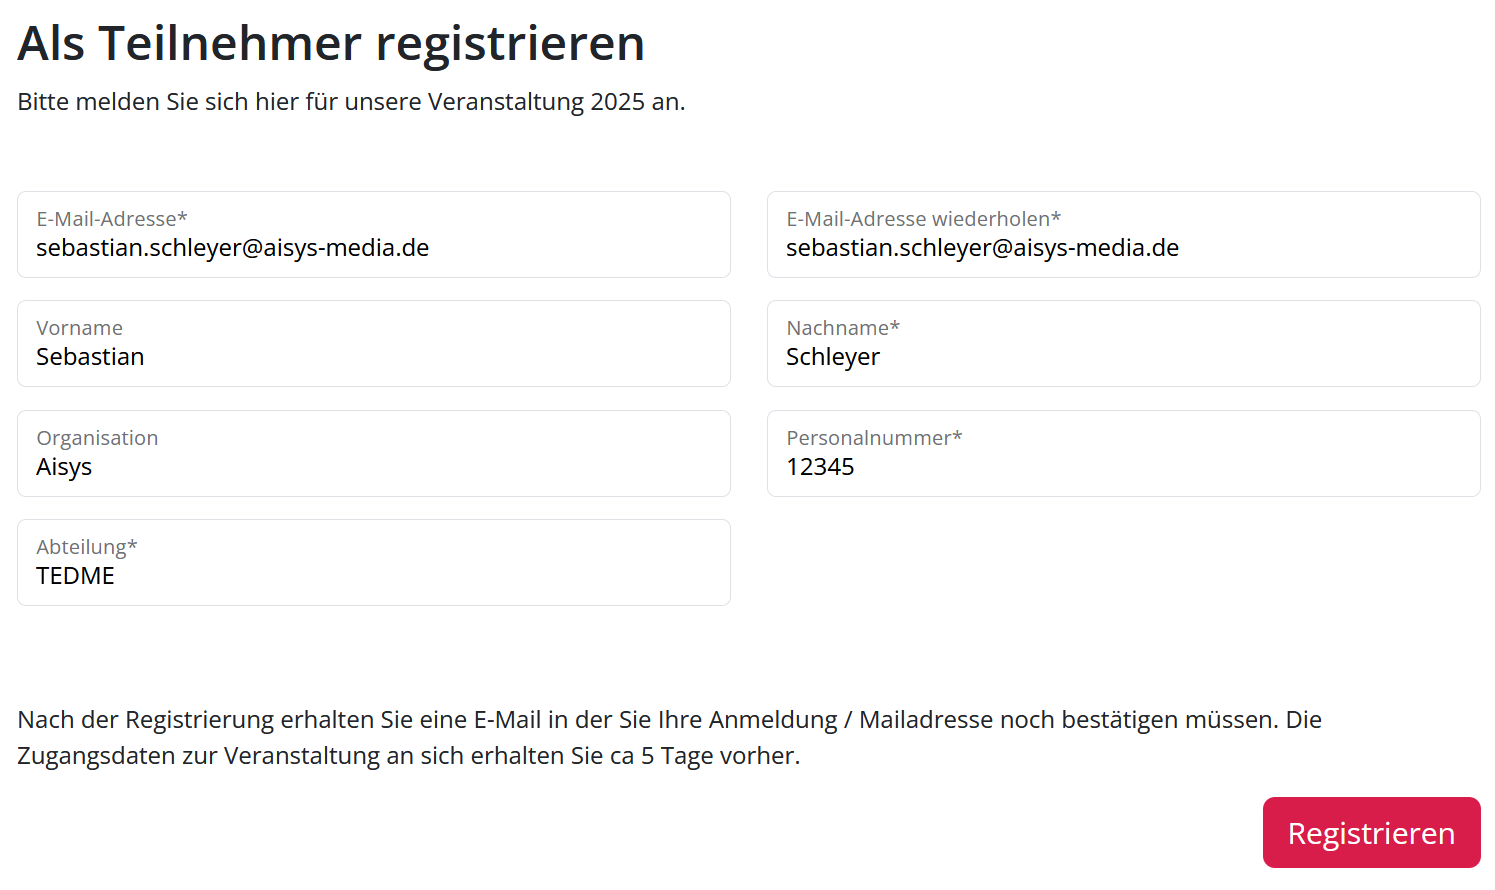Click the E-Mail-Adresse wiederholen field
Screen dimensions: 1495x890
point(1123,247)
